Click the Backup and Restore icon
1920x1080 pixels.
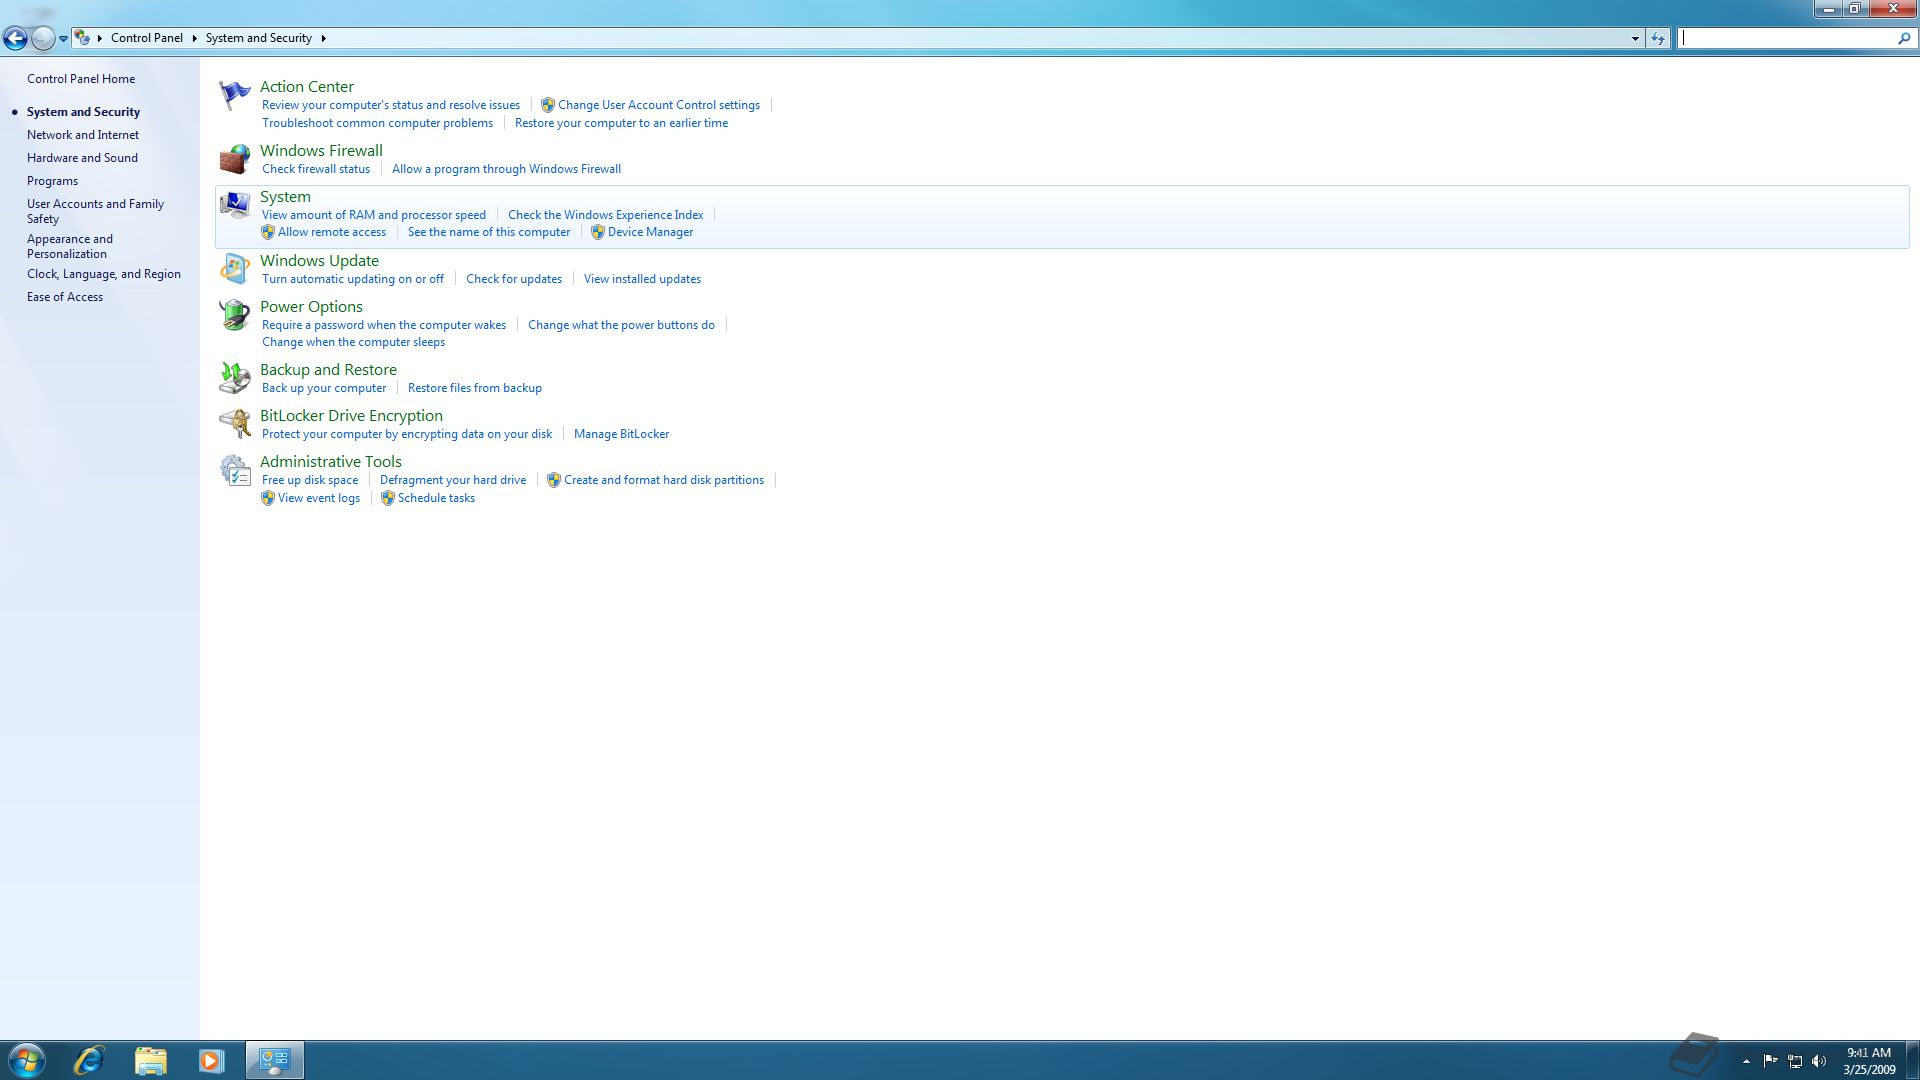coord(235,378)
